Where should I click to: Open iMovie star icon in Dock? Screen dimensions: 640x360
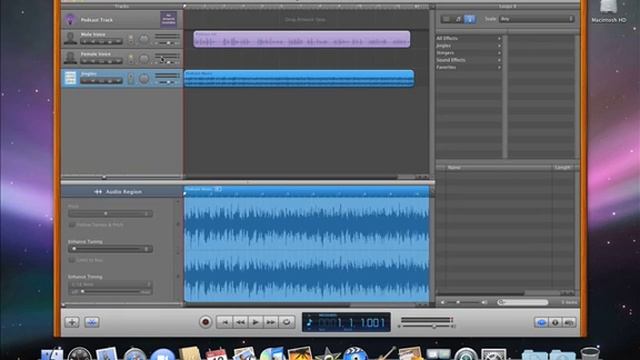(327, 354)
